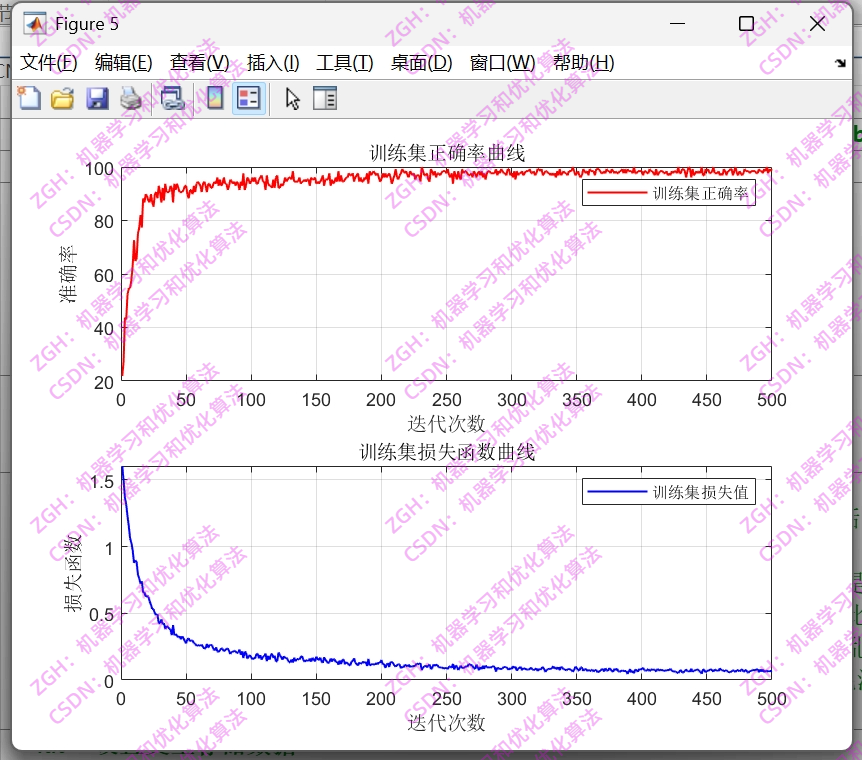This screenshot has height=760, width=862.
Task: Open a saved figure using the folder icon
Action: pyautogui.click(x=63, y=98)
